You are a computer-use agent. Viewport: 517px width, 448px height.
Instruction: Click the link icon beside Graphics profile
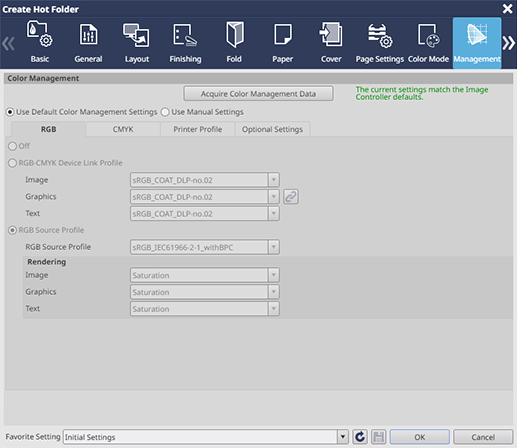click(x=291, y=197)
